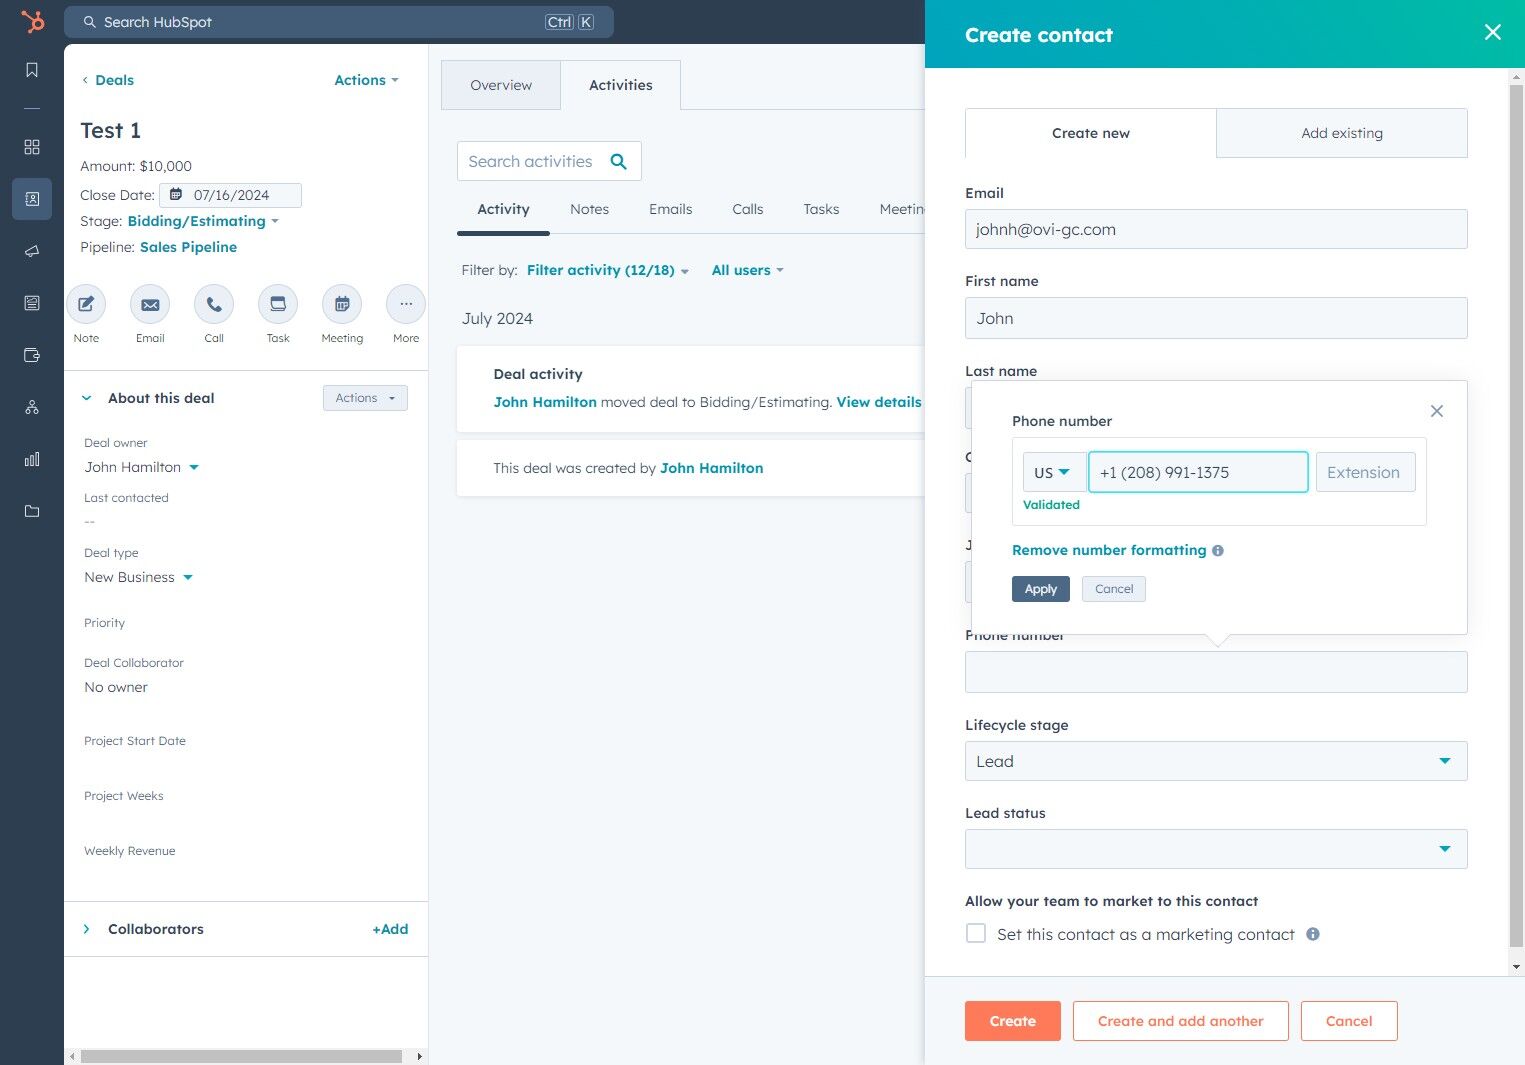This screenshot has width=1525, height=1065.
Task: Collapse the About this deal section
Action: click(86, 398)
